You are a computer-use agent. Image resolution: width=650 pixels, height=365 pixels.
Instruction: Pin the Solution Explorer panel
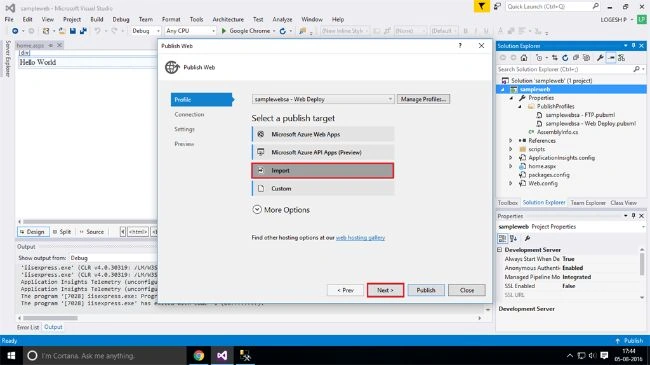click(633, 46)
